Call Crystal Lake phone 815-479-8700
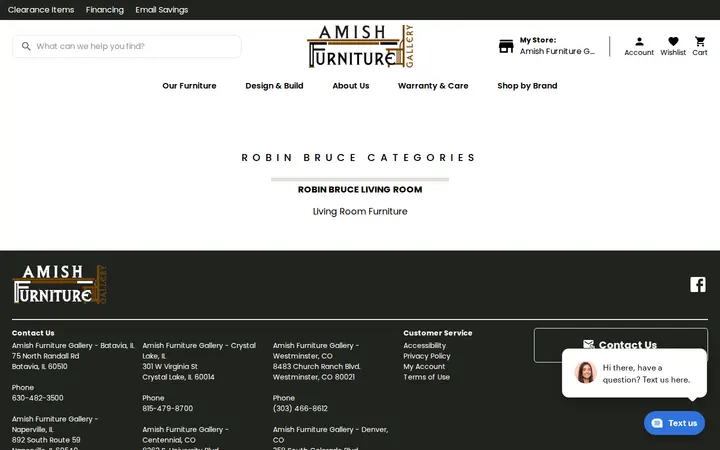 coord(168,409)
